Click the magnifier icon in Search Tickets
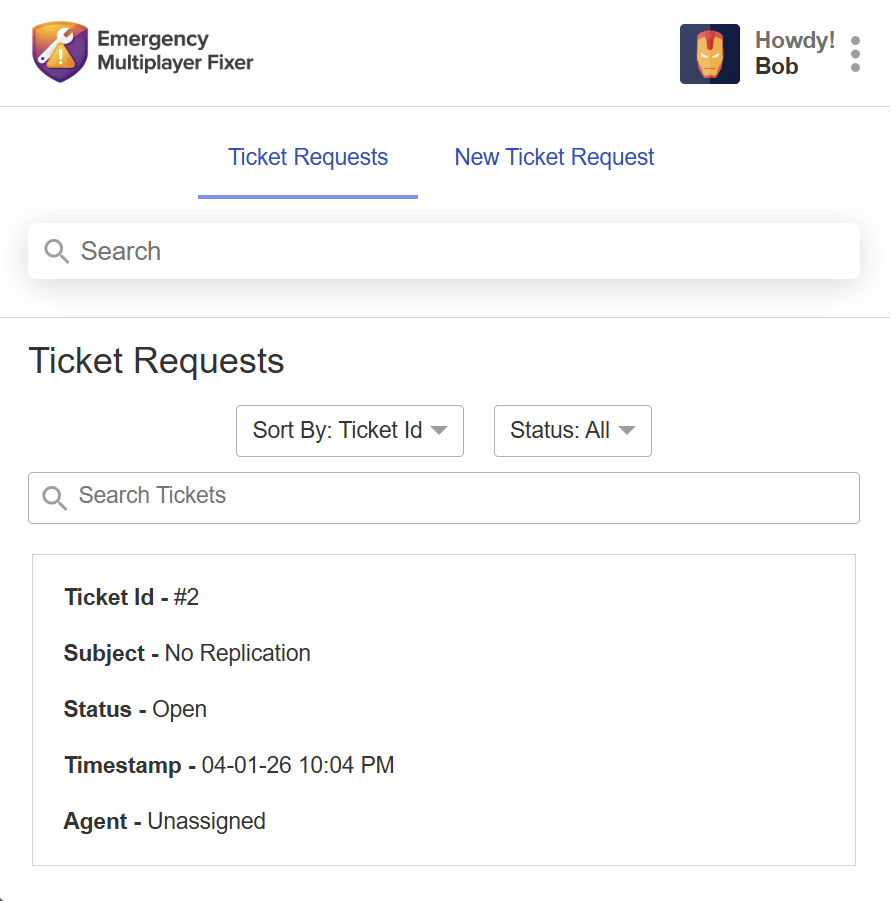This screenshot has height=901, width=891. tap(55, 498)
